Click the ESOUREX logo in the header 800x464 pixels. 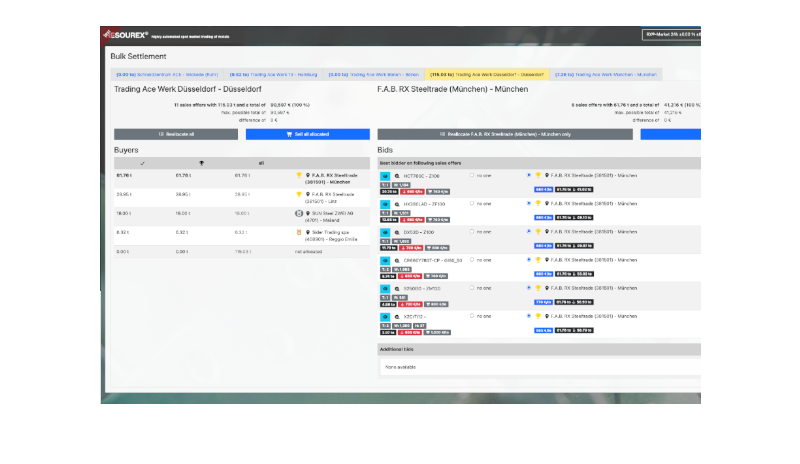(126, 35)
